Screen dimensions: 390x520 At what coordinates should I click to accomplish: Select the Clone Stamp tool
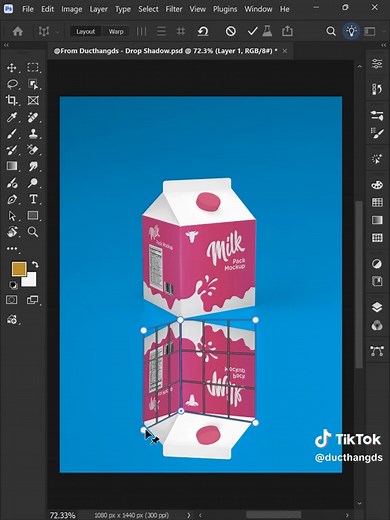tap(33, 134)
